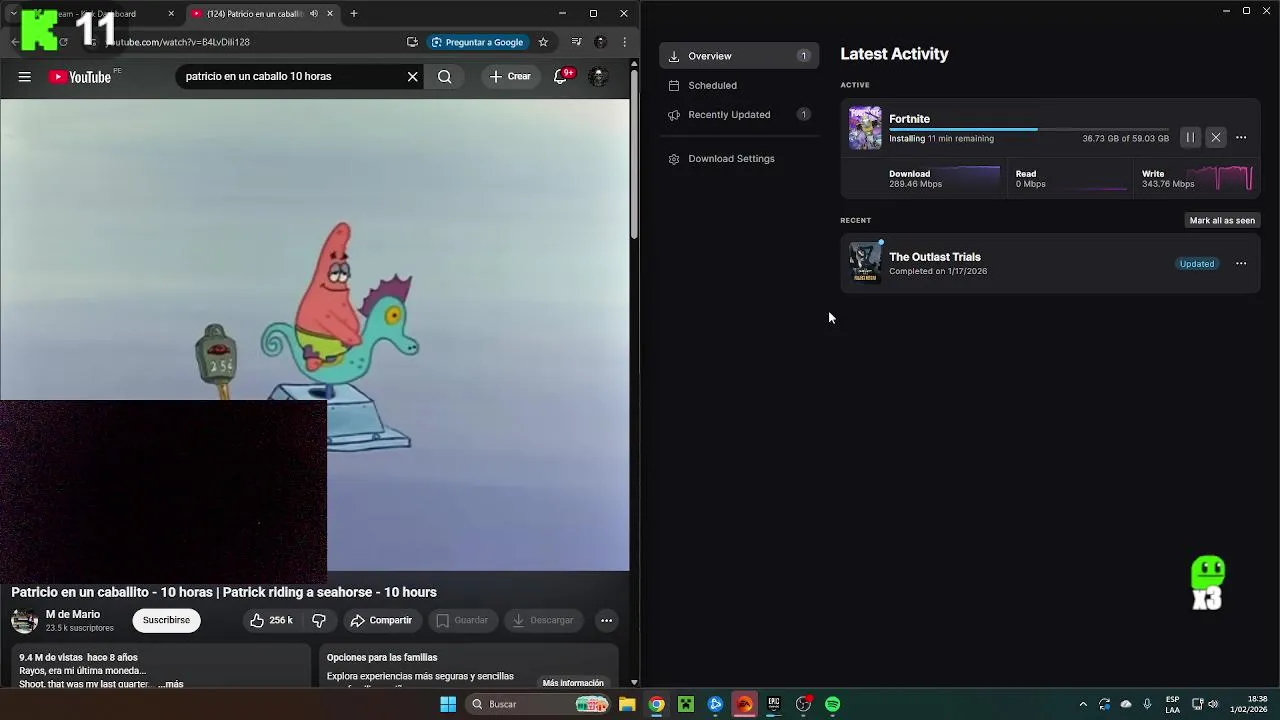This screenshot has width=1280, height=720.
Task: Click the Fortnite install progress bar
Action: pos(1029,129)
